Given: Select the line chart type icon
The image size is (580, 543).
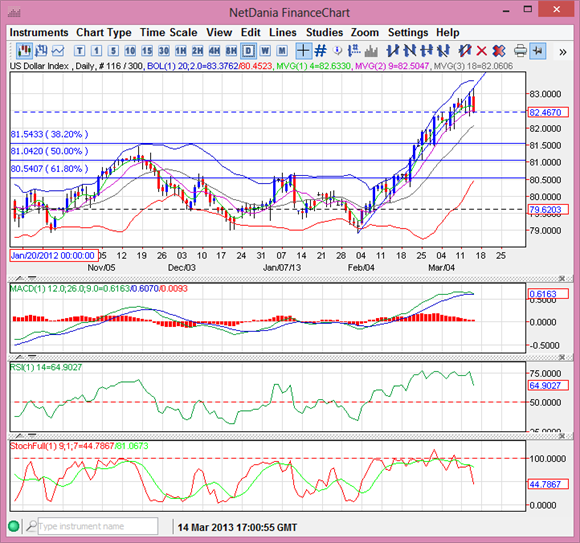Looking at the screenshot, I should coord(58,51).
